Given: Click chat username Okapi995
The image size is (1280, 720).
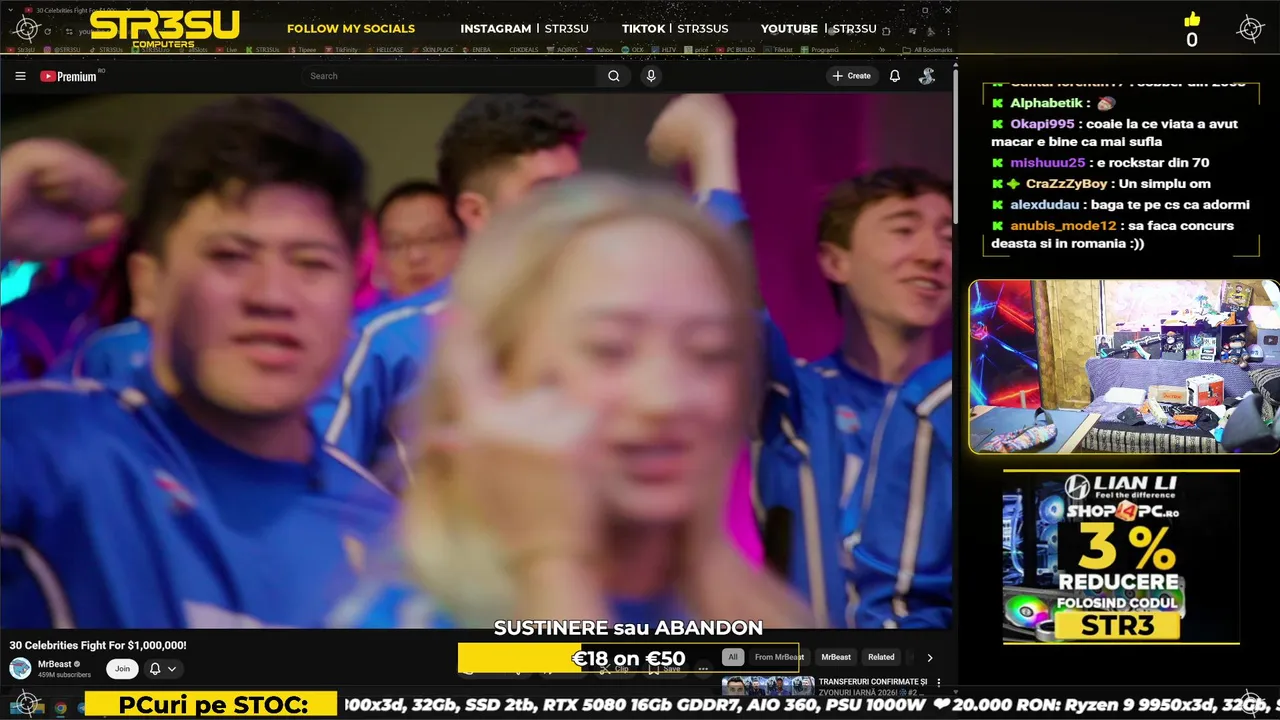Looking at the screenshot, I should 1042,124.
